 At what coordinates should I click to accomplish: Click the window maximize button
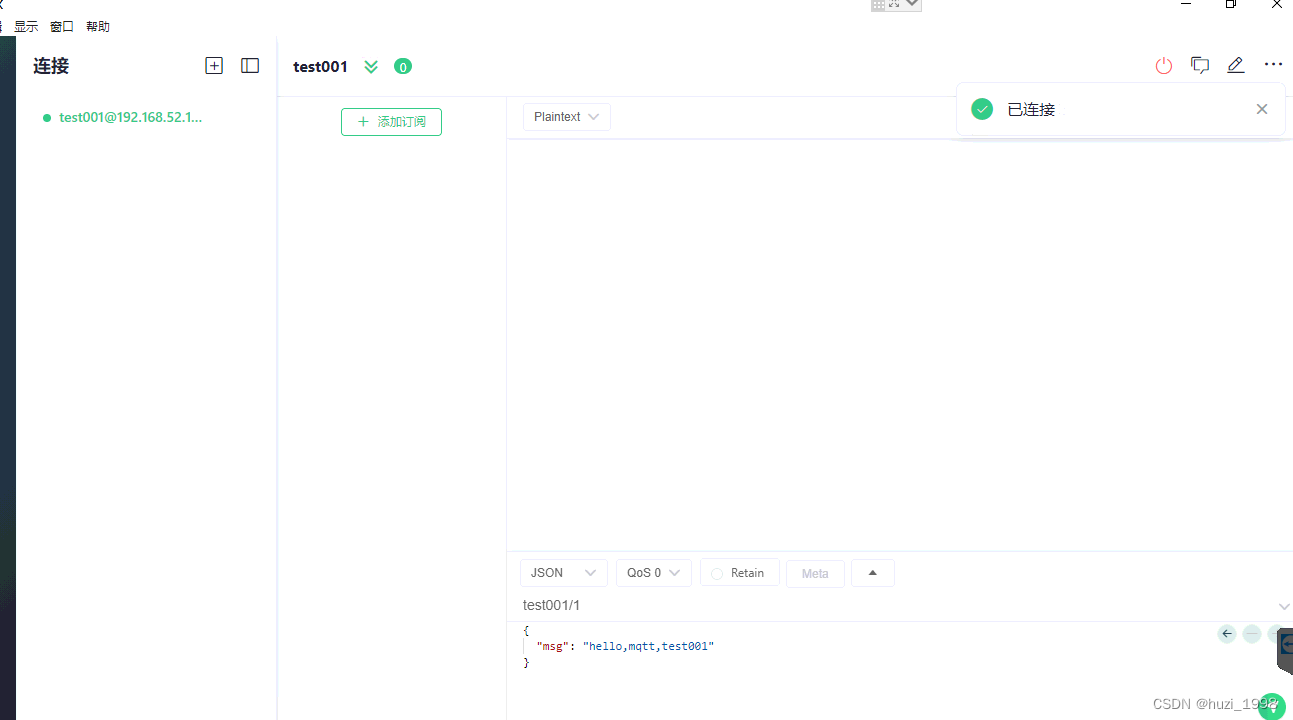(x=1231, y=4)
